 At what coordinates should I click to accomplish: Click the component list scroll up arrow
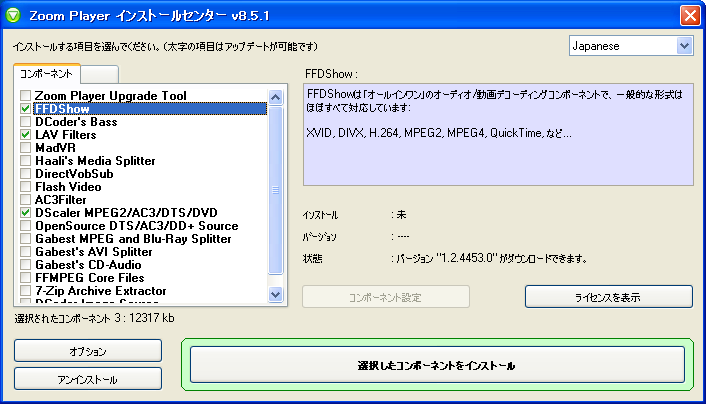point(276,97)
